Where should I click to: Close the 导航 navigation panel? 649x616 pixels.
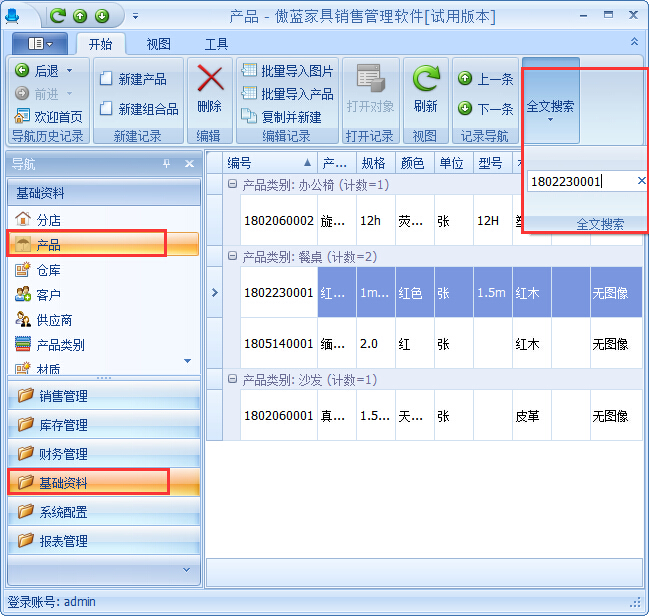pyautogui.click(x=189, y=164)
